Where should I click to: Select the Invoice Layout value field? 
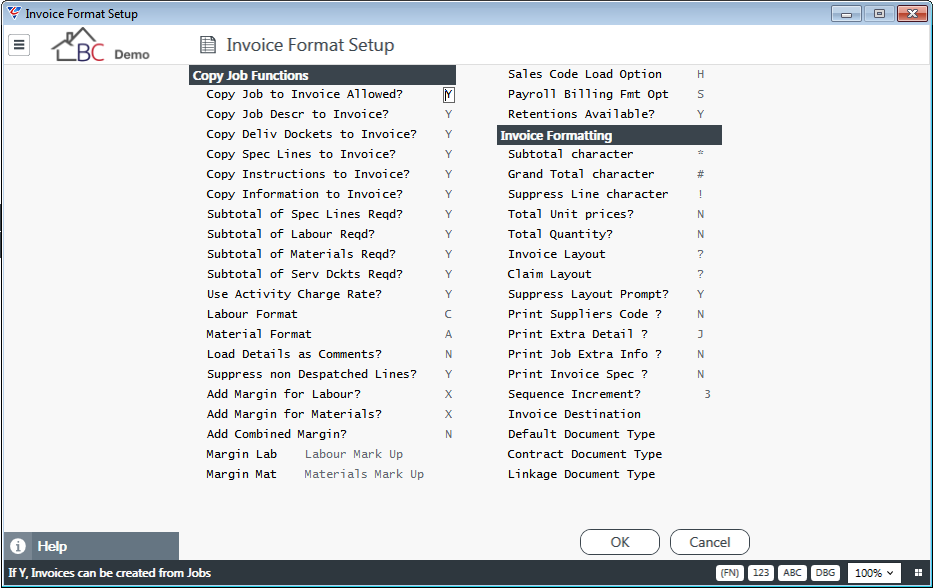tap(700, 254)
